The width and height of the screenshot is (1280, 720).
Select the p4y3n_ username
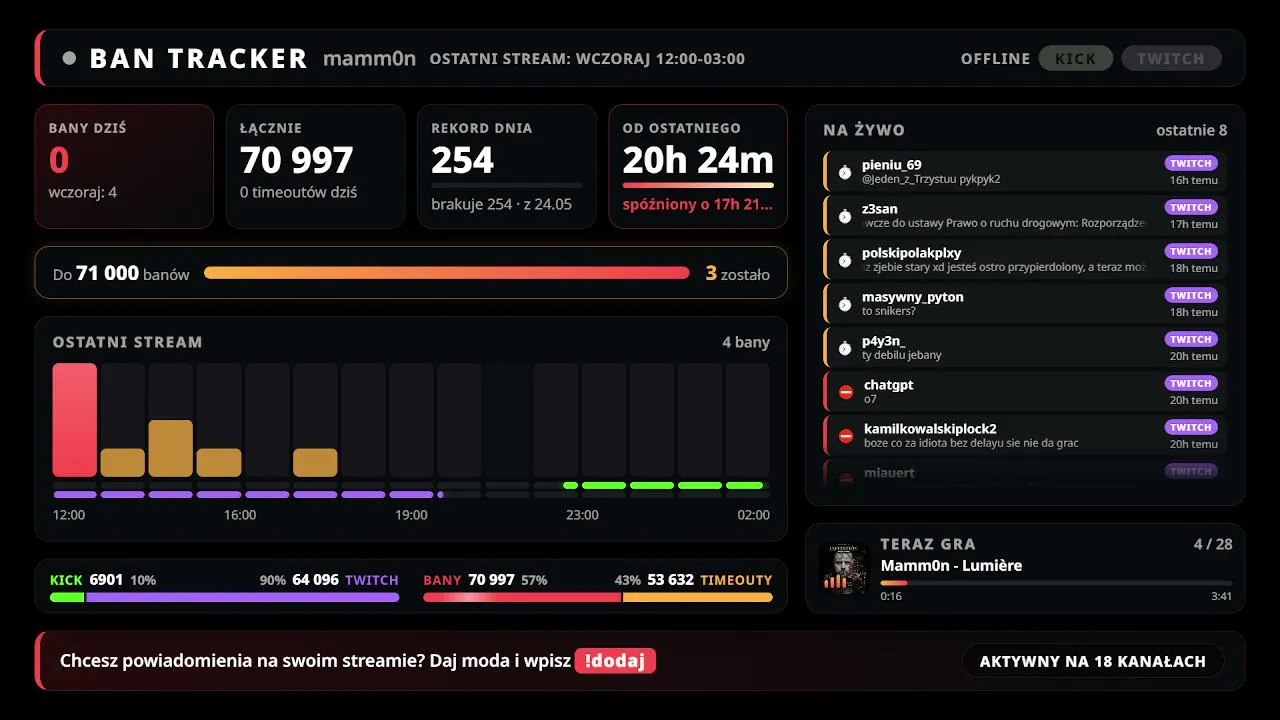[x=884, y=341]
